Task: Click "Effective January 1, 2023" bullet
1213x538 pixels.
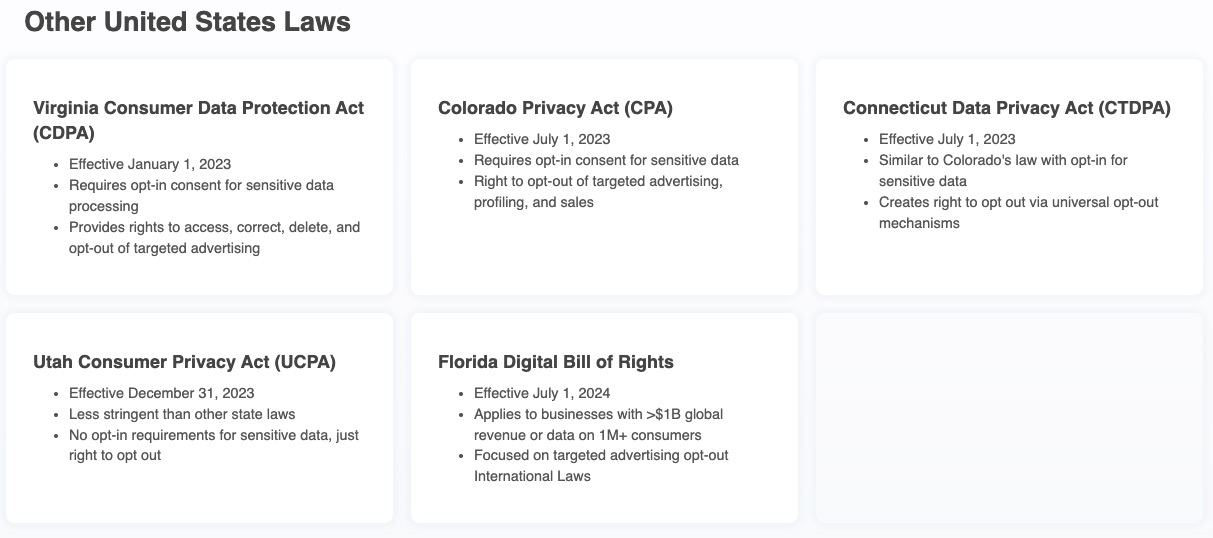Action: click(x=150, y=164)
